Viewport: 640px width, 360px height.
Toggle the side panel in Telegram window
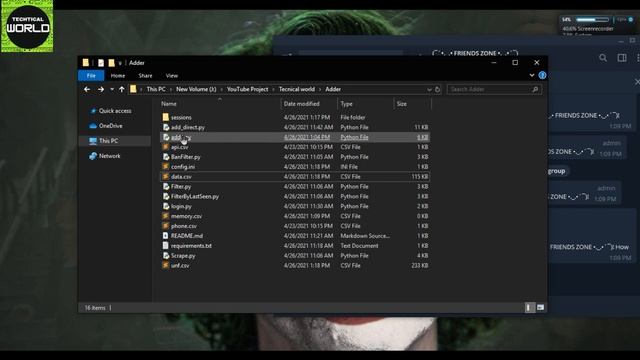point(622,58)
